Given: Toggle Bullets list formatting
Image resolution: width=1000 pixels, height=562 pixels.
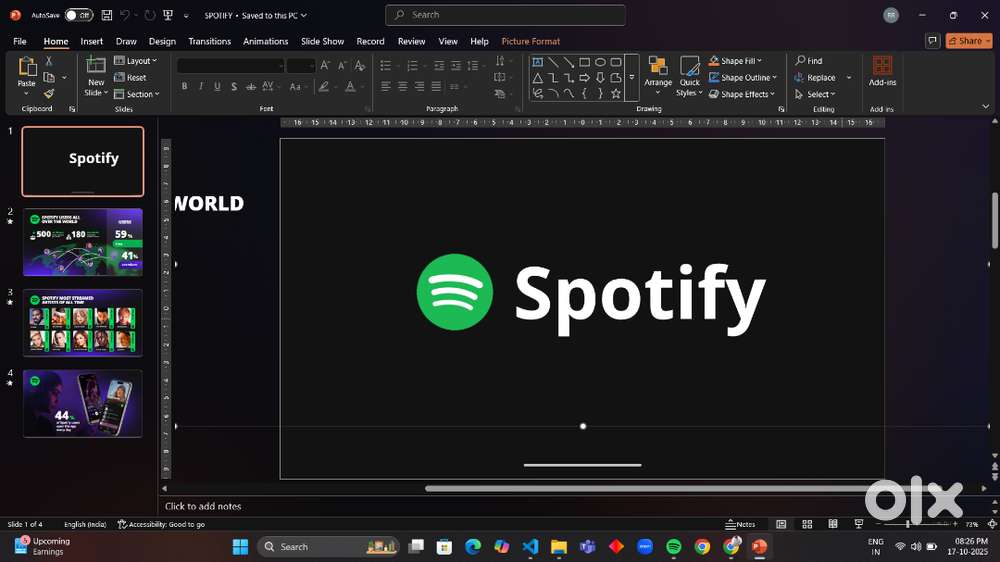Looking at the screenshot, I should coord(385,66).
